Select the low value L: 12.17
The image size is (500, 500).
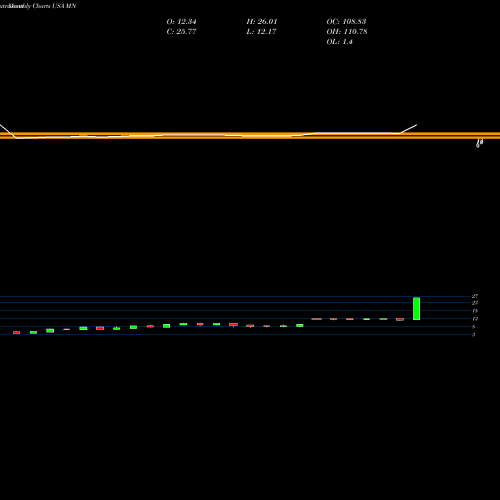pos(261,32)
